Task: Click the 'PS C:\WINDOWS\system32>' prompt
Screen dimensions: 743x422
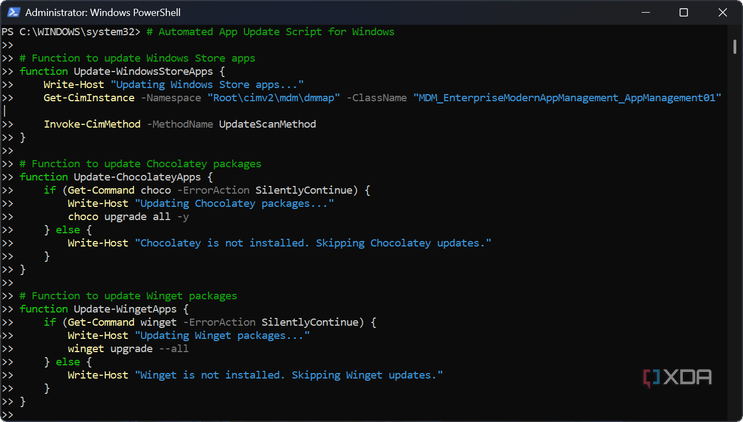Action: 71,32
